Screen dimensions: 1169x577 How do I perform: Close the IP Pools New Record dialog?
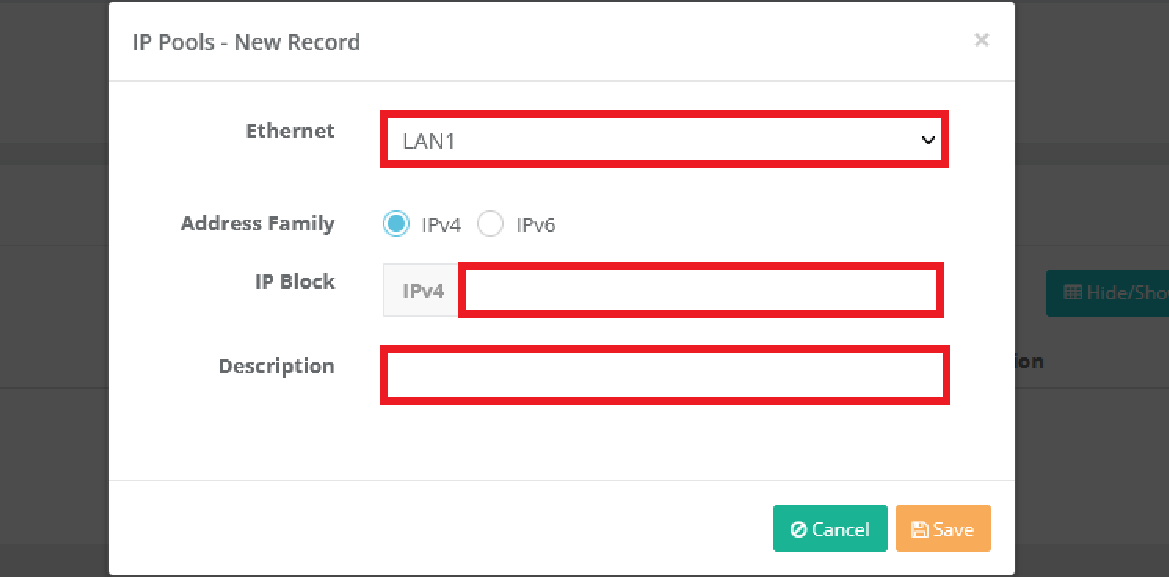click(x=981, y=40)
